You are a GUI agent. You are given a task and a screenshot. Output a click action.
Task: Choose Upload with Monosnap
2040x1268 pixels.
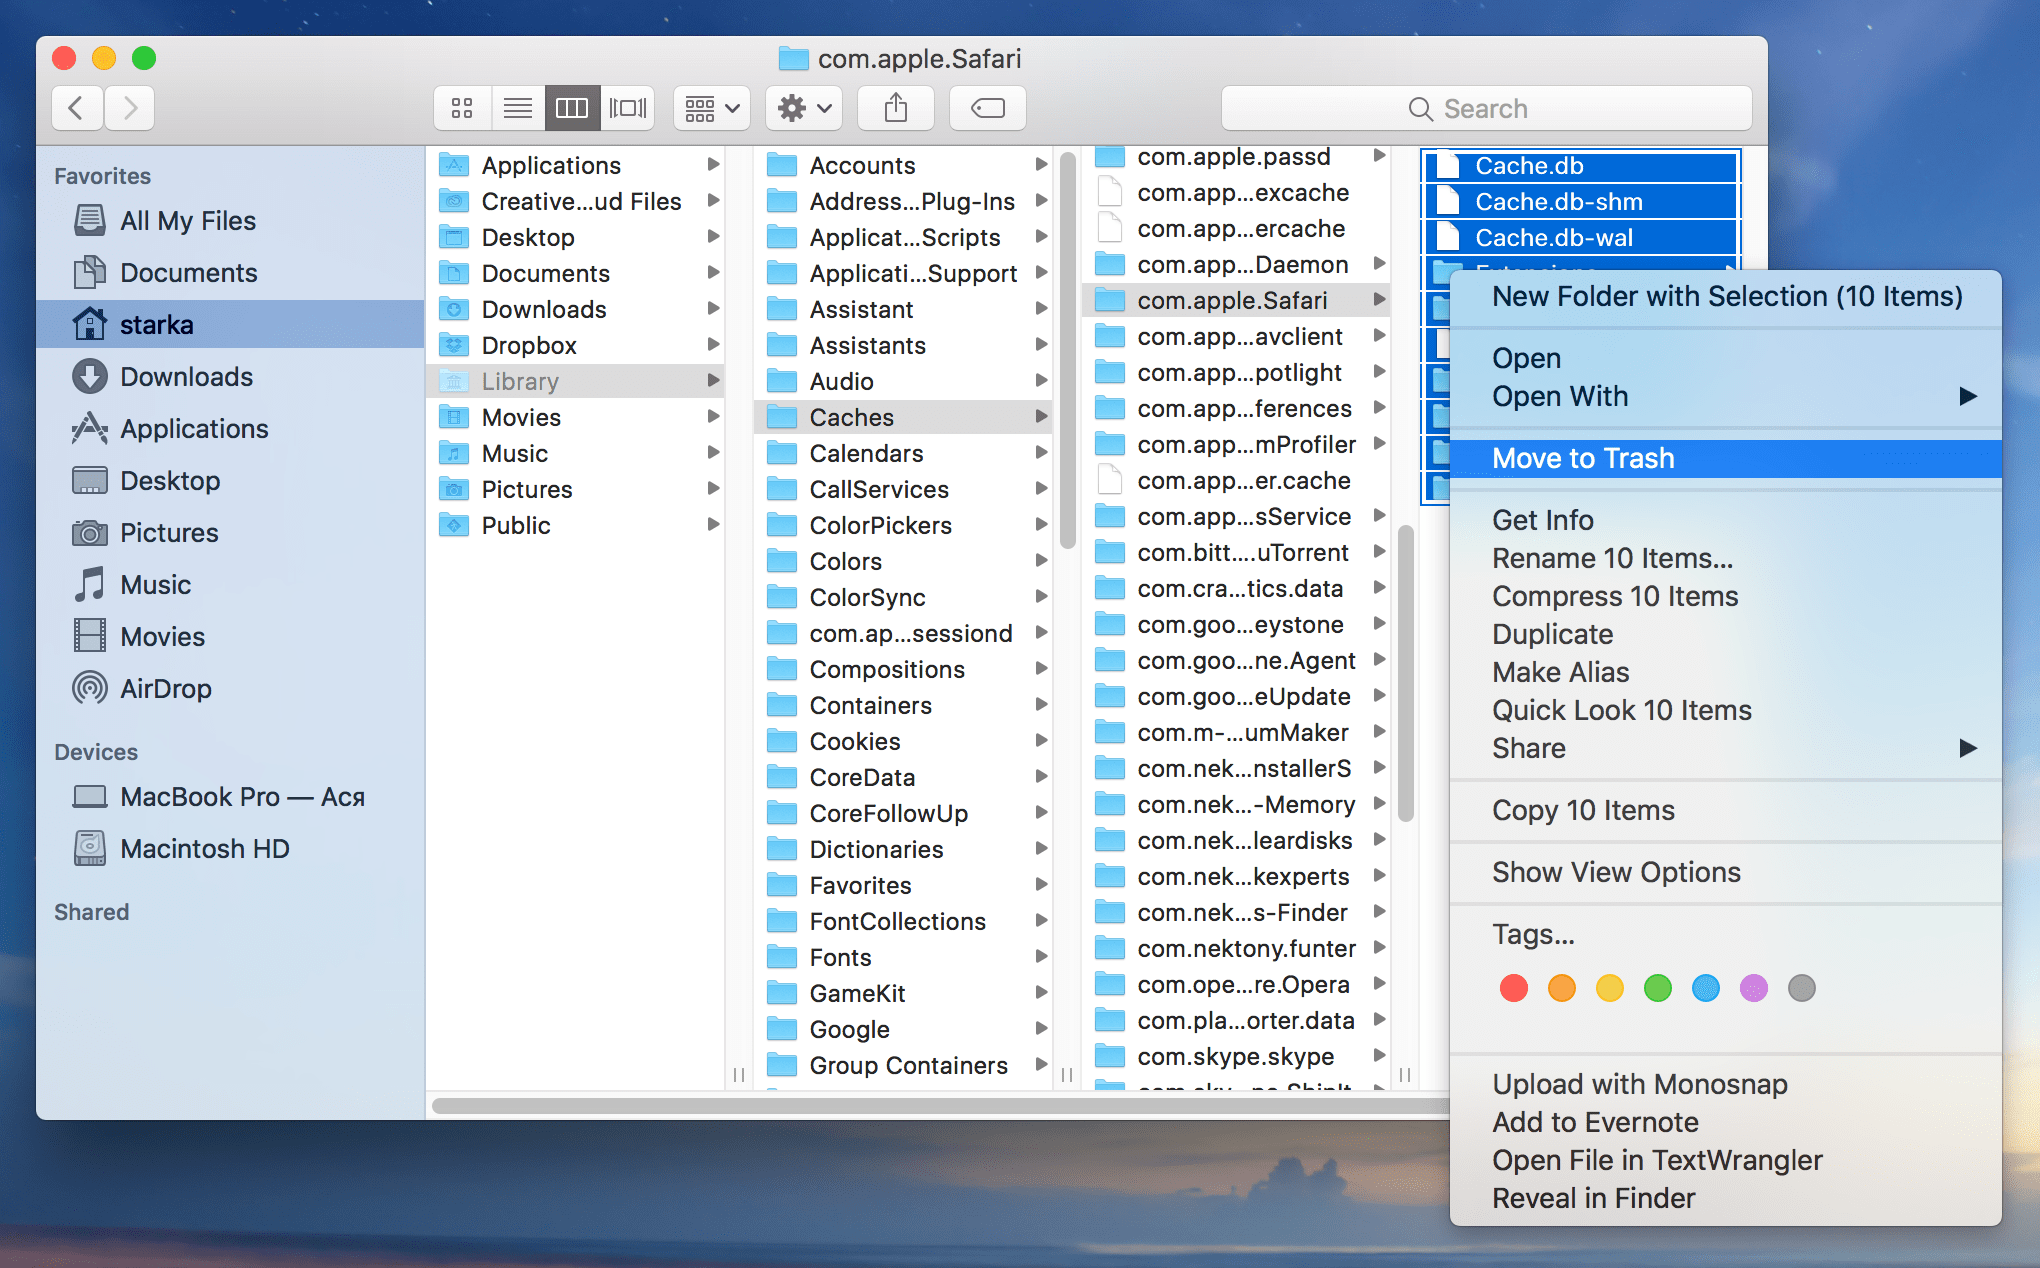click(1726, 1084)
